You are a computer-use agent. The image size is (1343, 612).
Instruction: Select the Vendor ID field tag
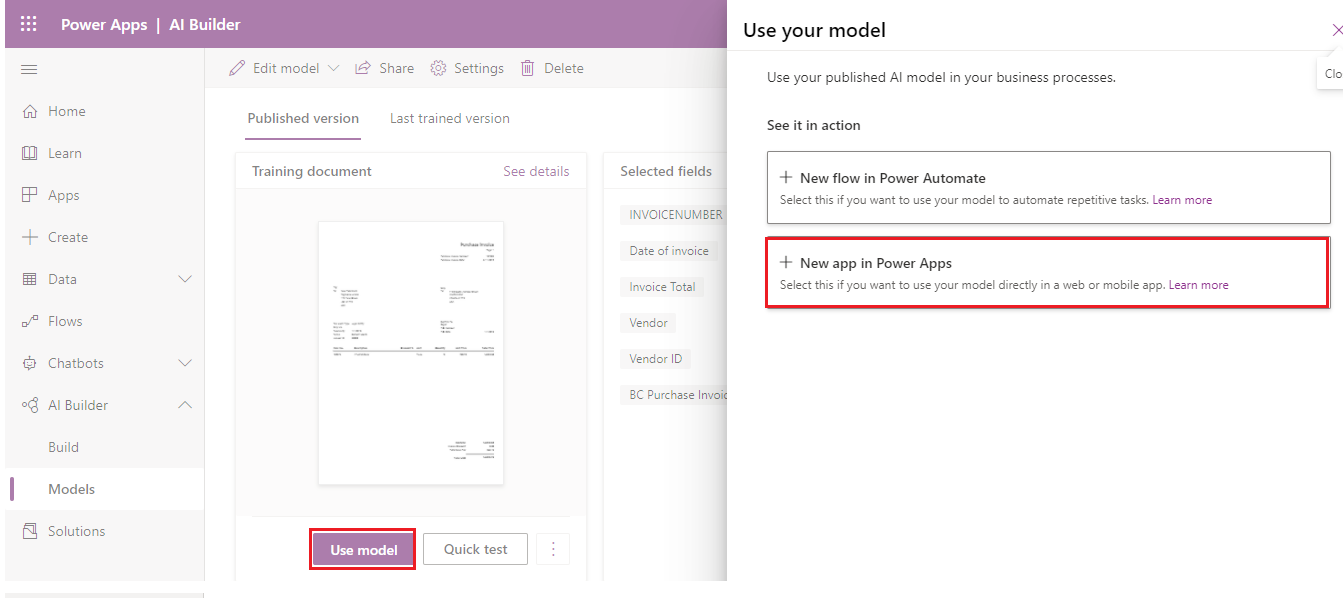(656, 358)
